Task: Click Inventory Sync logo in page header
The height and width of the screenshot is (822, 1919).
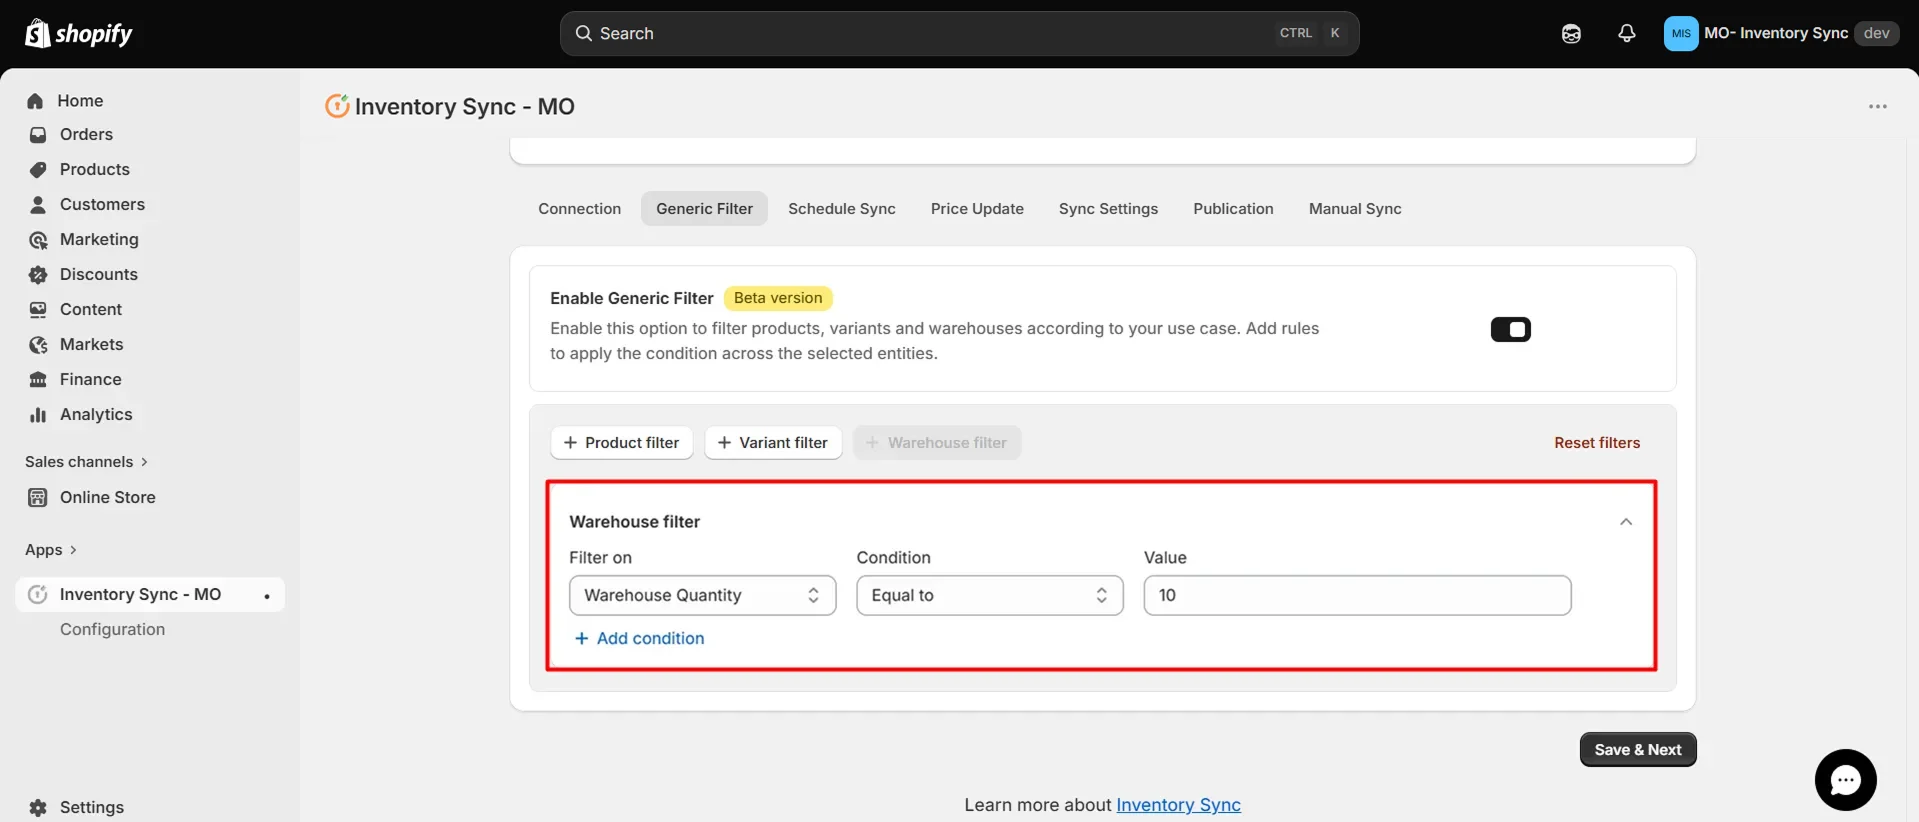Action: pos(337,106)
